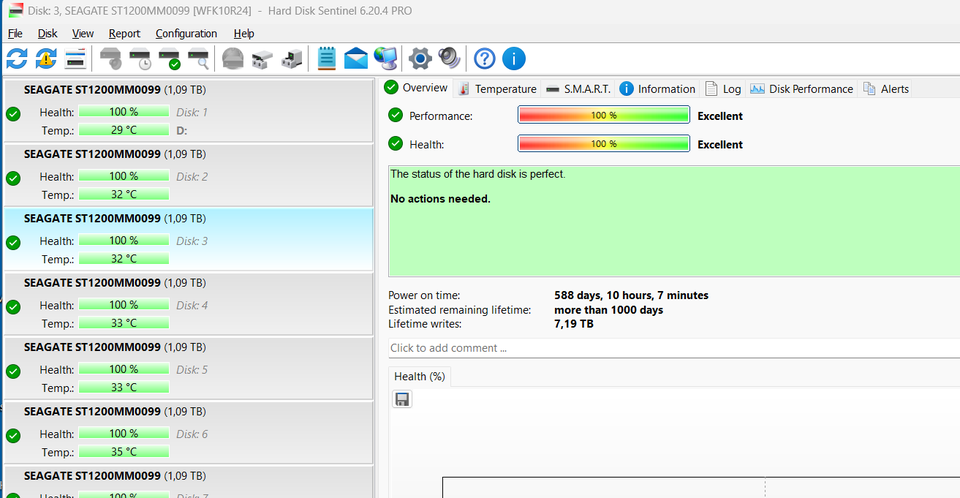
Task: Select the Overview tab
Action: point(416,88)
